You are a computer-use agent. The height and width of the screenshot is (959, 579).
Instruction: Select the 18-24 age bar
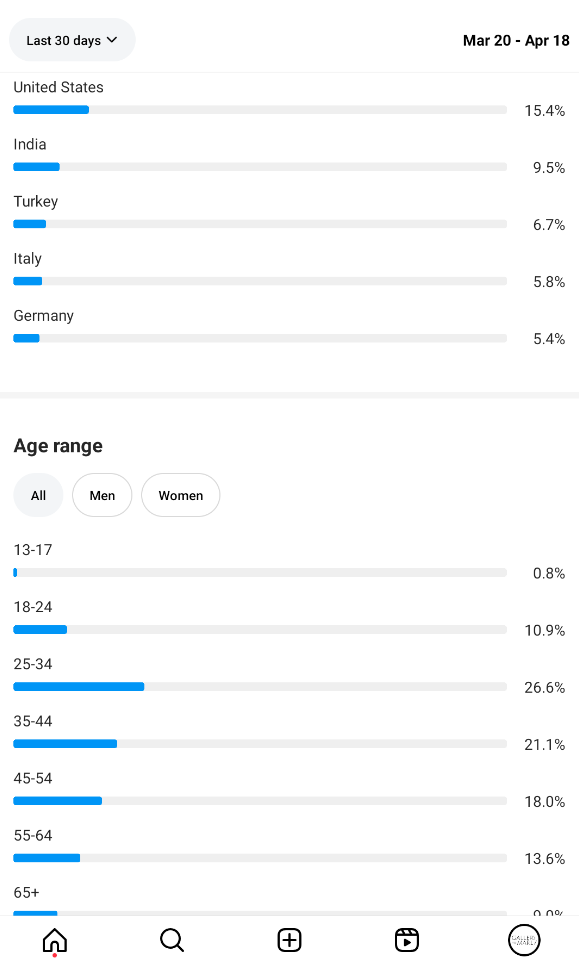click(260, 629)
